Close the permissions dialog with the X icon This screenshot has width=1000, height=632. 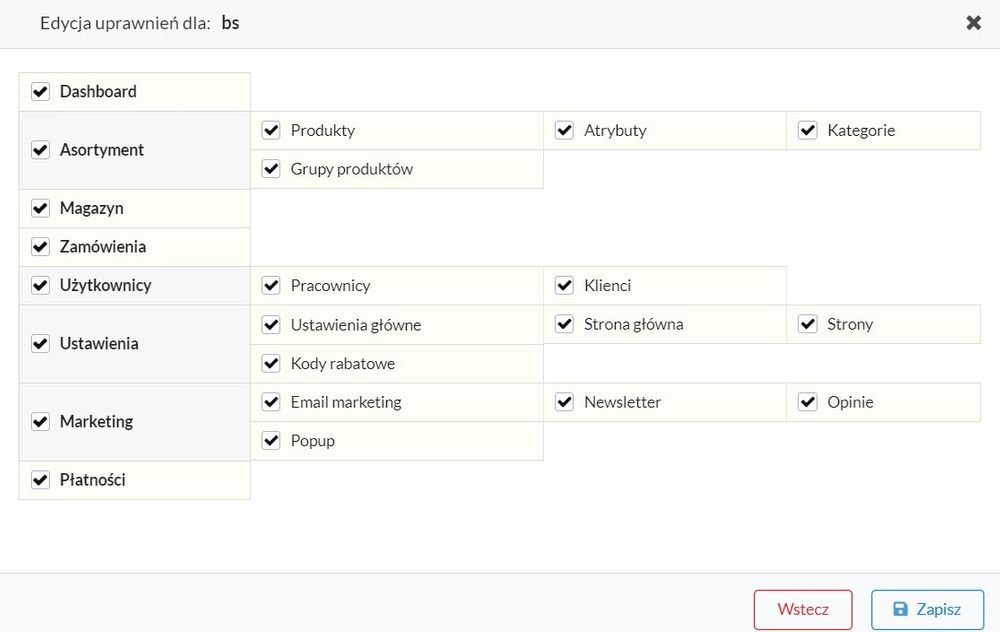973,23
